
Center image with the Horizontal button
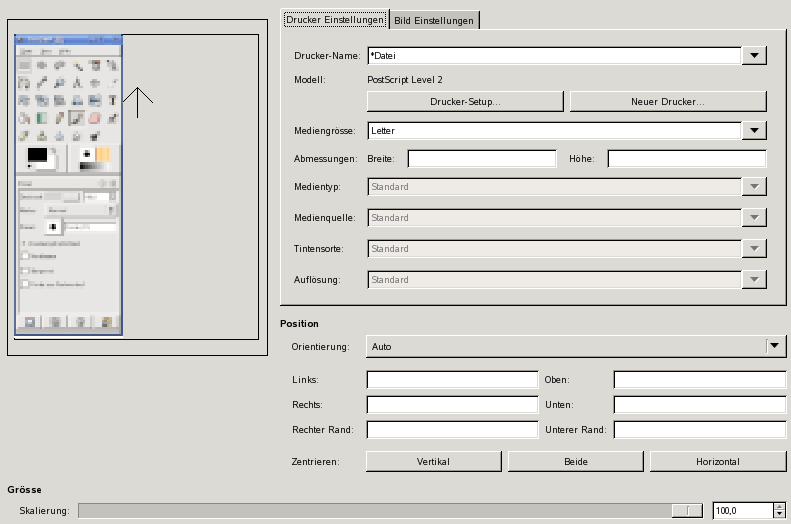pyautogui.click(x=717, y=462)
